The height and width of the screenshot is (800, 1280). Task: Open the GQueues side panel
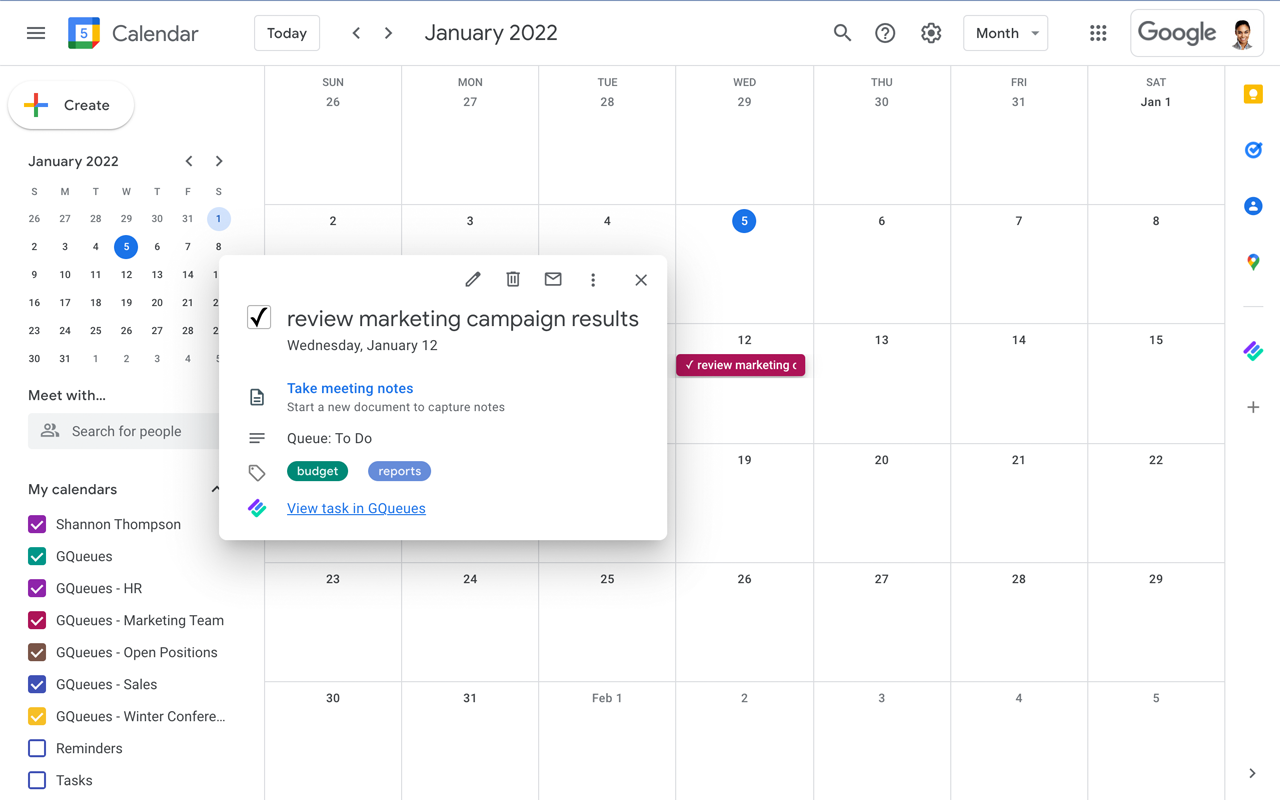coord(1253,351)
